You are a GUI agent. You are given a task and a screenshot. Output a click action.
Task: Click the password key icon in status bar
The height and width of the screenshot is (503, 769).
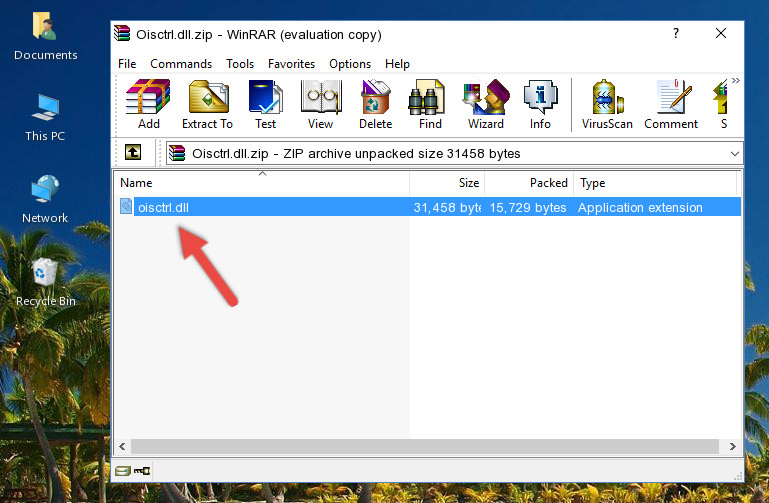click(142, 471)
